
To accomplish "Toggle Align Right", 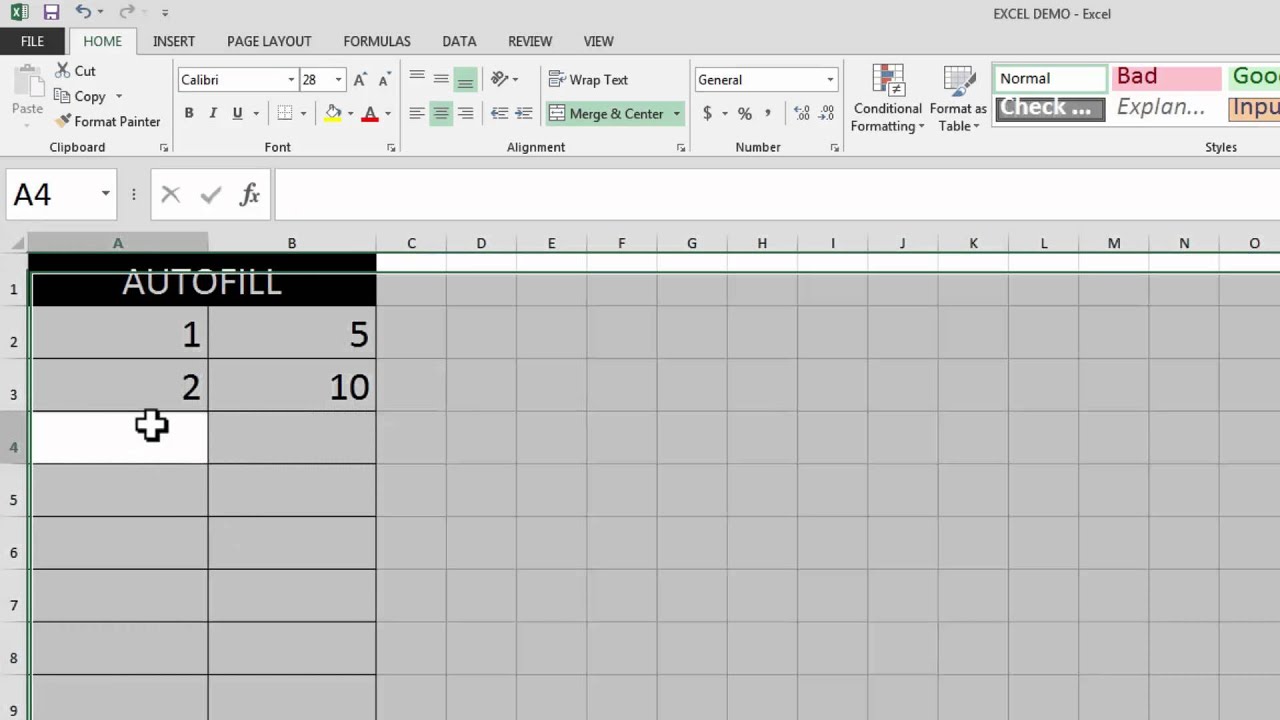I will 465,113.
